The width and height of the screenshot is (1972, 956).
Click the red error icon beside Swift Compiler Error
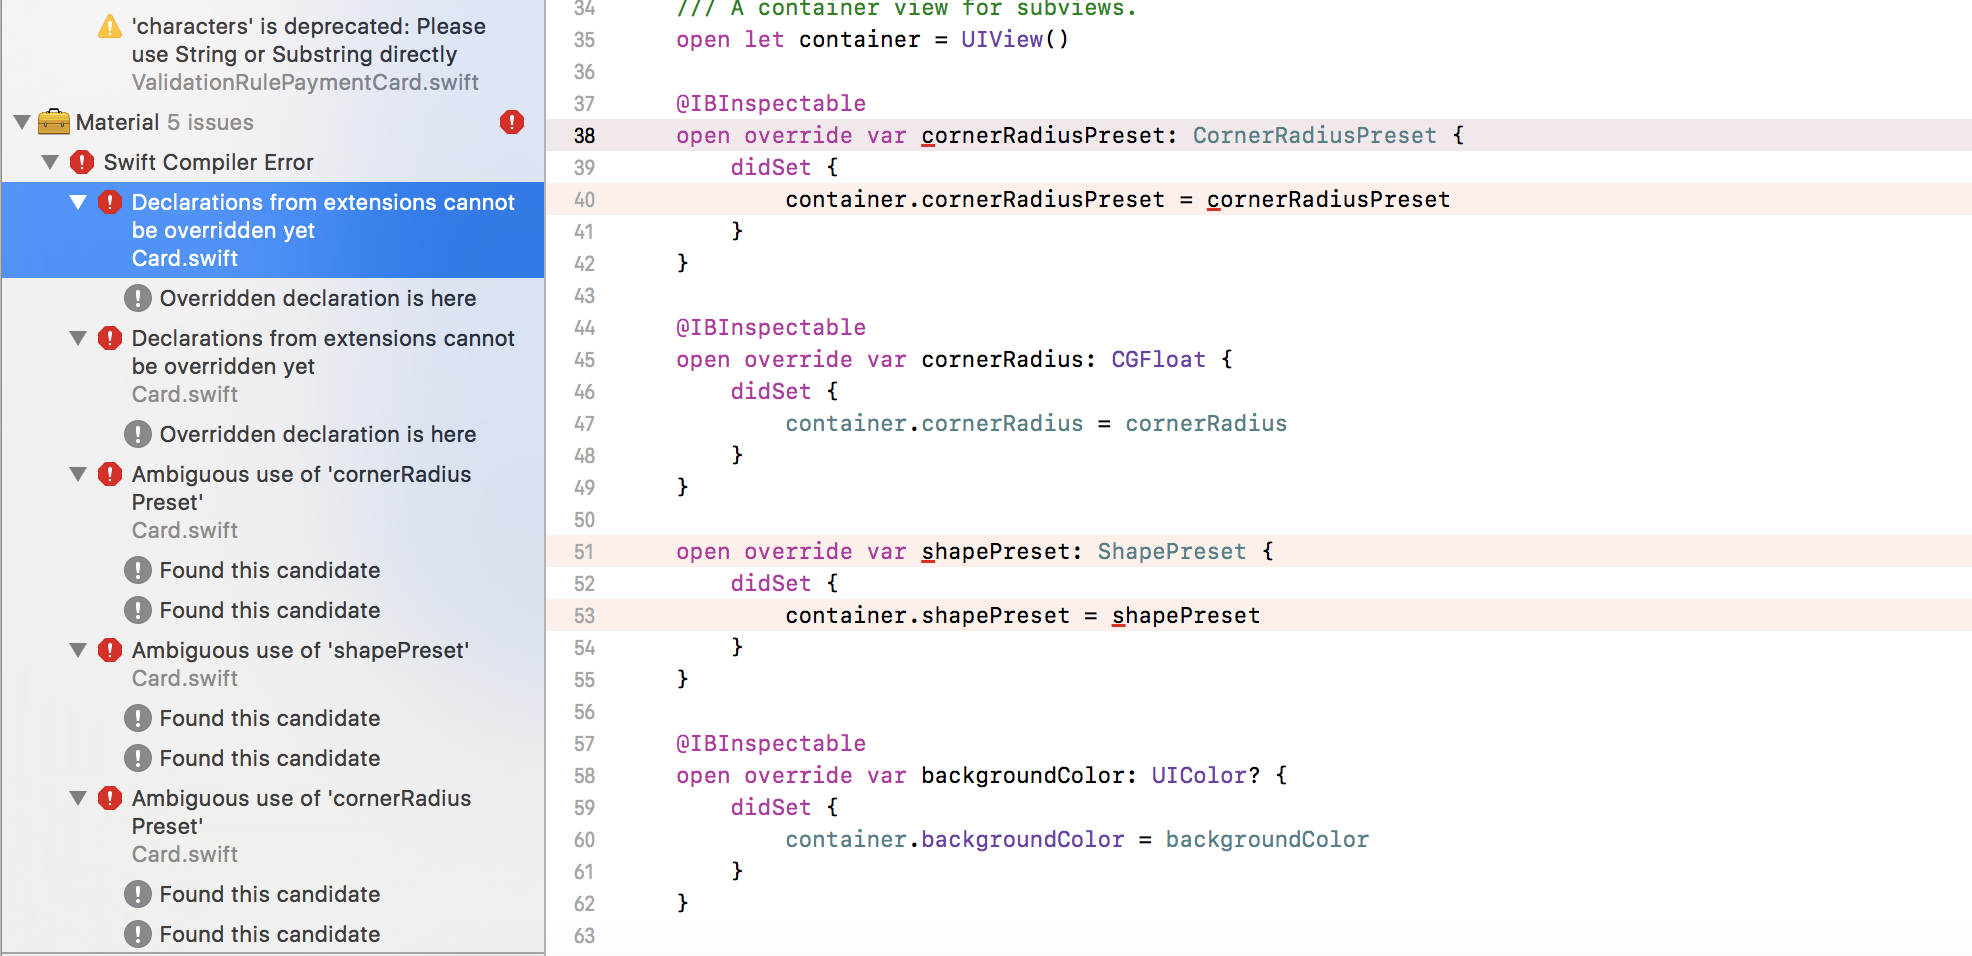pos(82,162)
